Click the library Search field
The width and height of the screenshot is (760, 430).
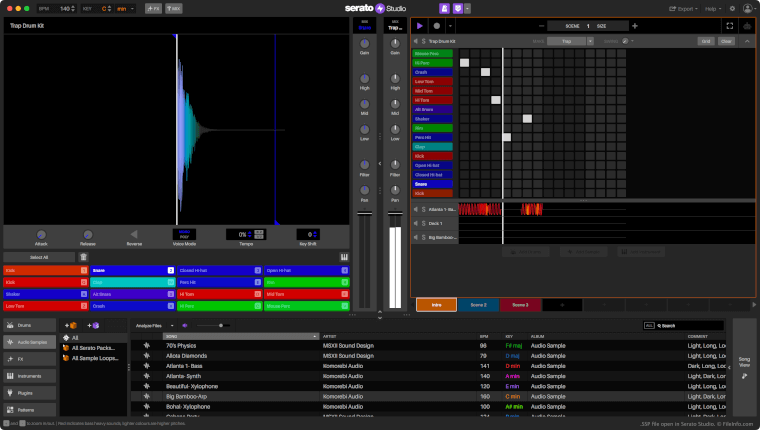690,325
